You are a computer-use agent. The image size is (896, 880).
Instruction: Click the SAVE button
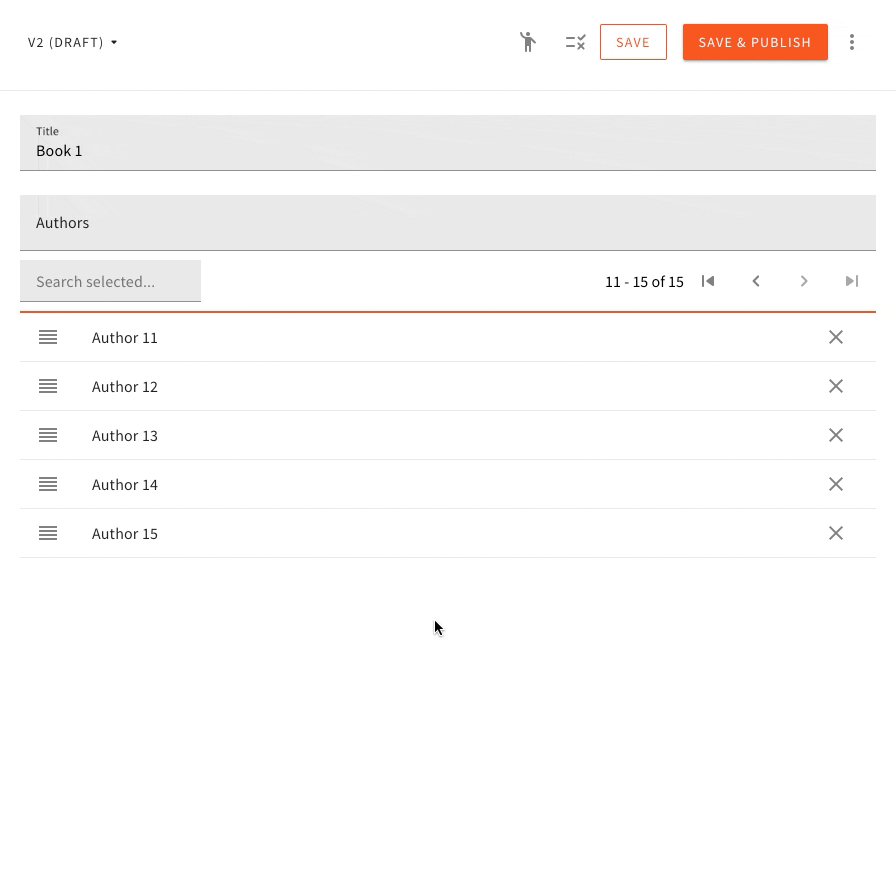tap(633, 42)
